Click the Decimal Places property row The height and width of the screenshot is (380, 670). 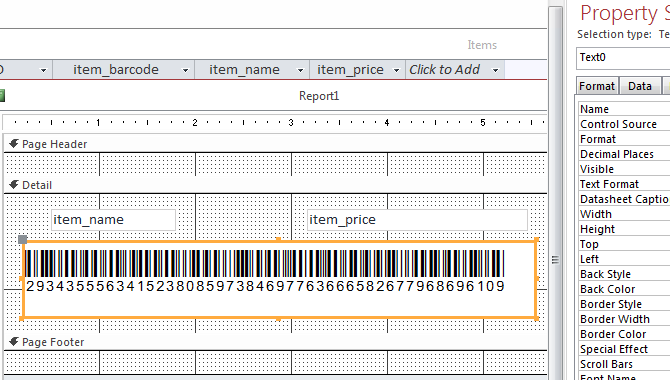[x=624, y=154]
